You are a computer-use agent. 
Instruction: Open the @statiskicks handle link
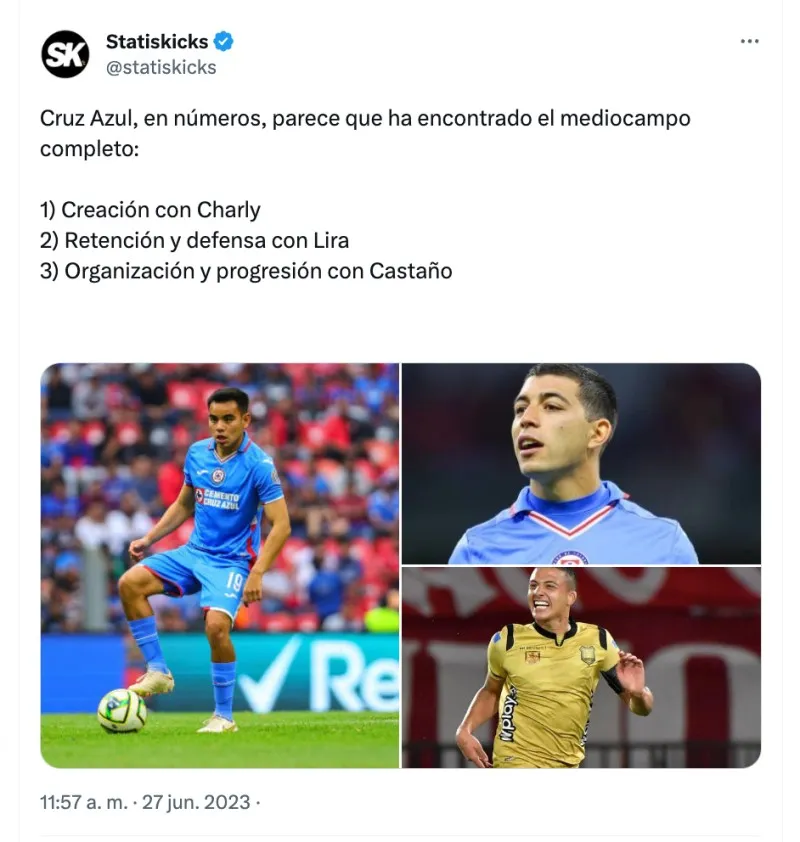click(x=161, y=68)
